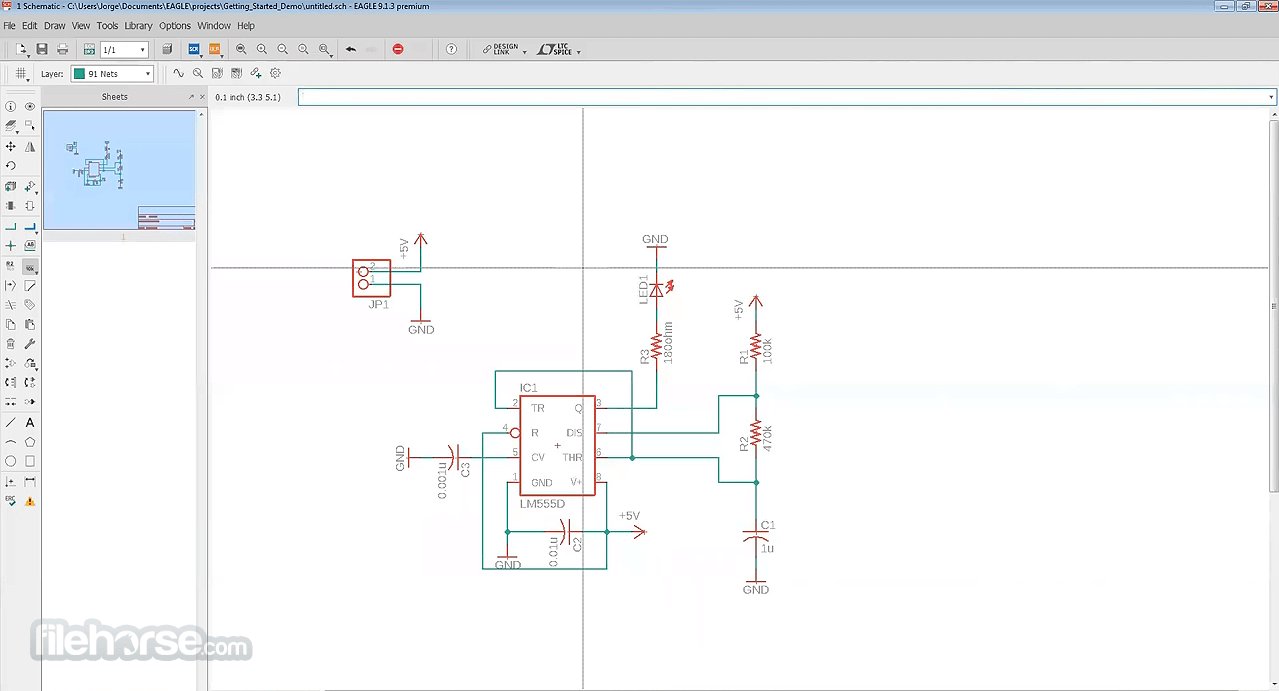This screenshot has width=1279, height=691.
Task: Open the View menu
Action: point(81,26)
